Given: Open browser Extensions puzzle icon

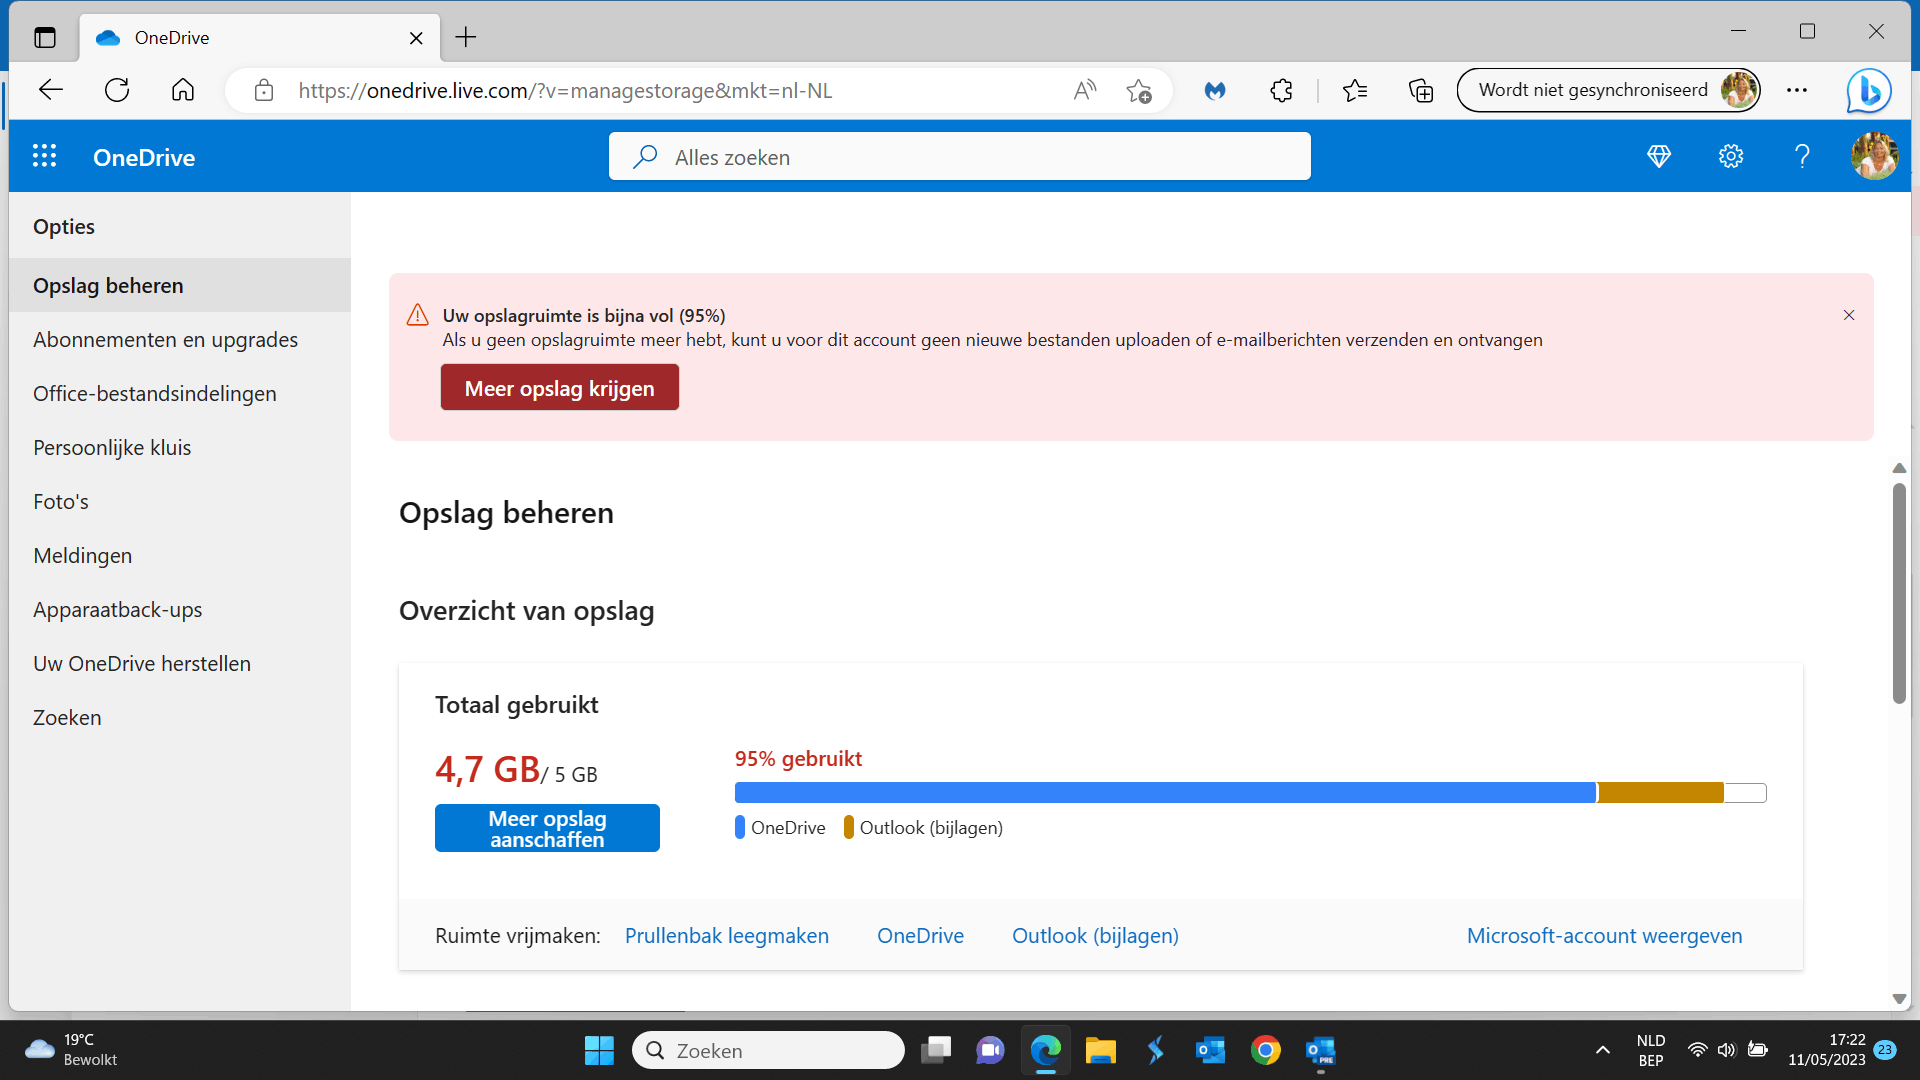Looking at the screenshot, I should (x=1281, y=91).
